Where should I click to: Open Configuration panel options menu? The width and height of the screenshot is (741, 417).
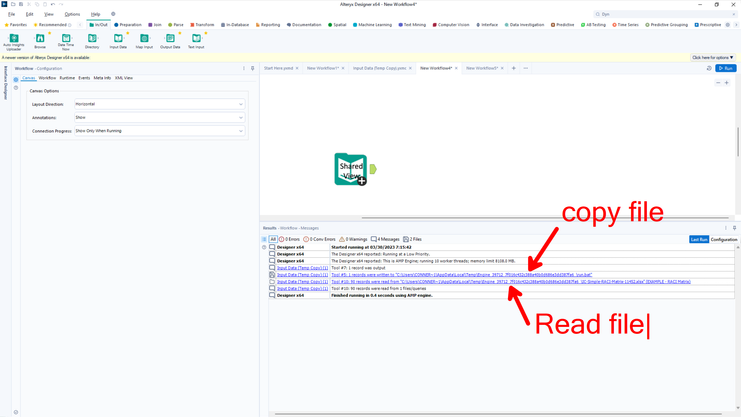(244, 68)
